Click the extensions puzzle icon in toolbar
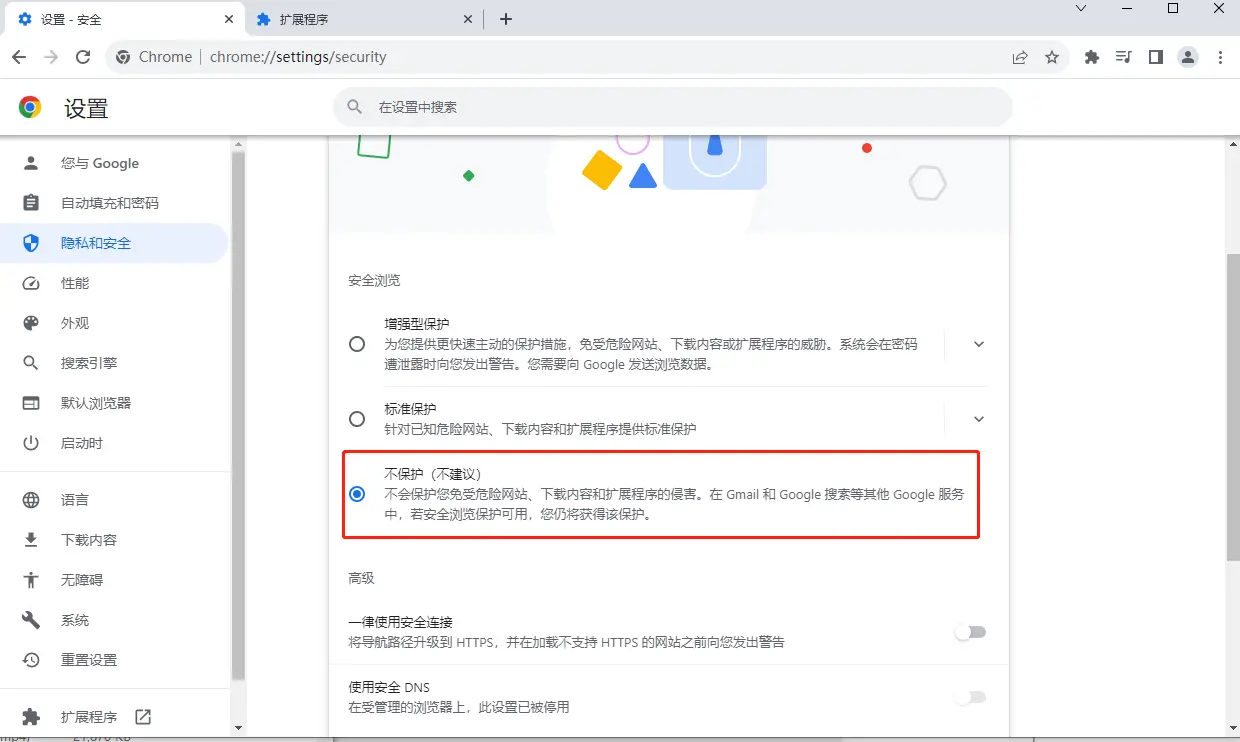This screenshot has height=742, width=1240. coord(1091,57)
